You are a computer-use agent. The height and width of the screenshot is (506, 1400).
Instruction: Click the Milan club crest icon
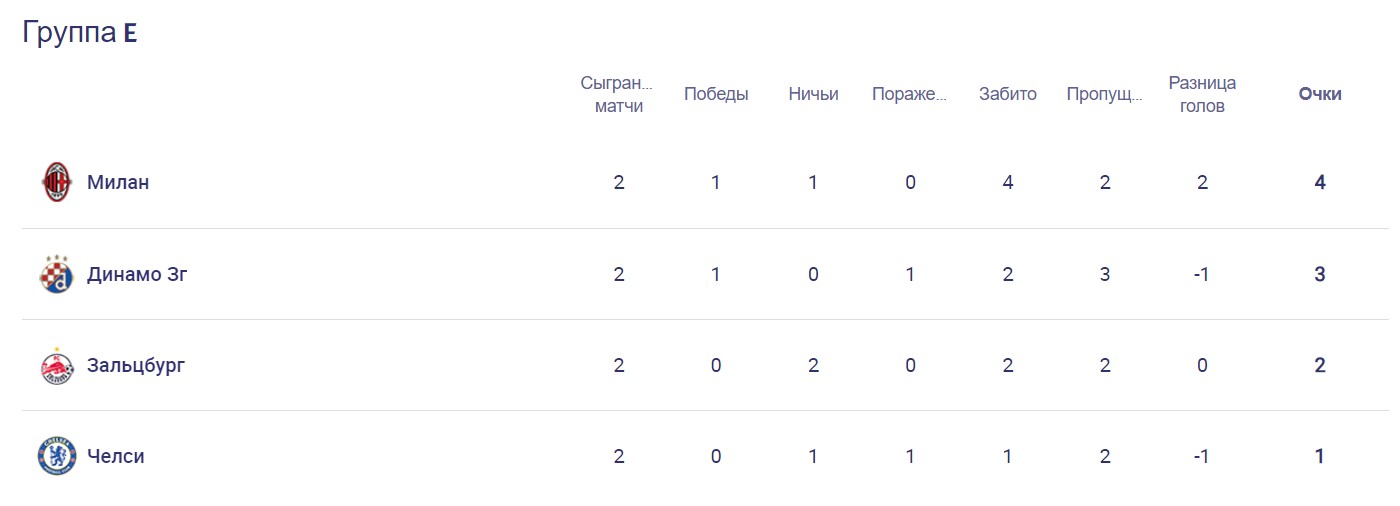57,182
